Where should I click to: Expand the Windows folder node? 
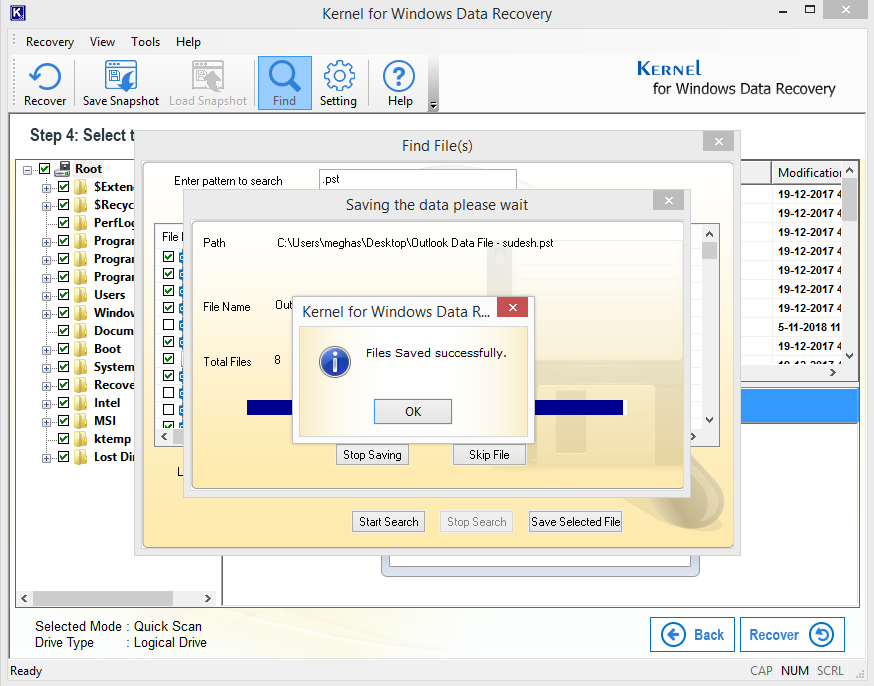coord(46,314)
